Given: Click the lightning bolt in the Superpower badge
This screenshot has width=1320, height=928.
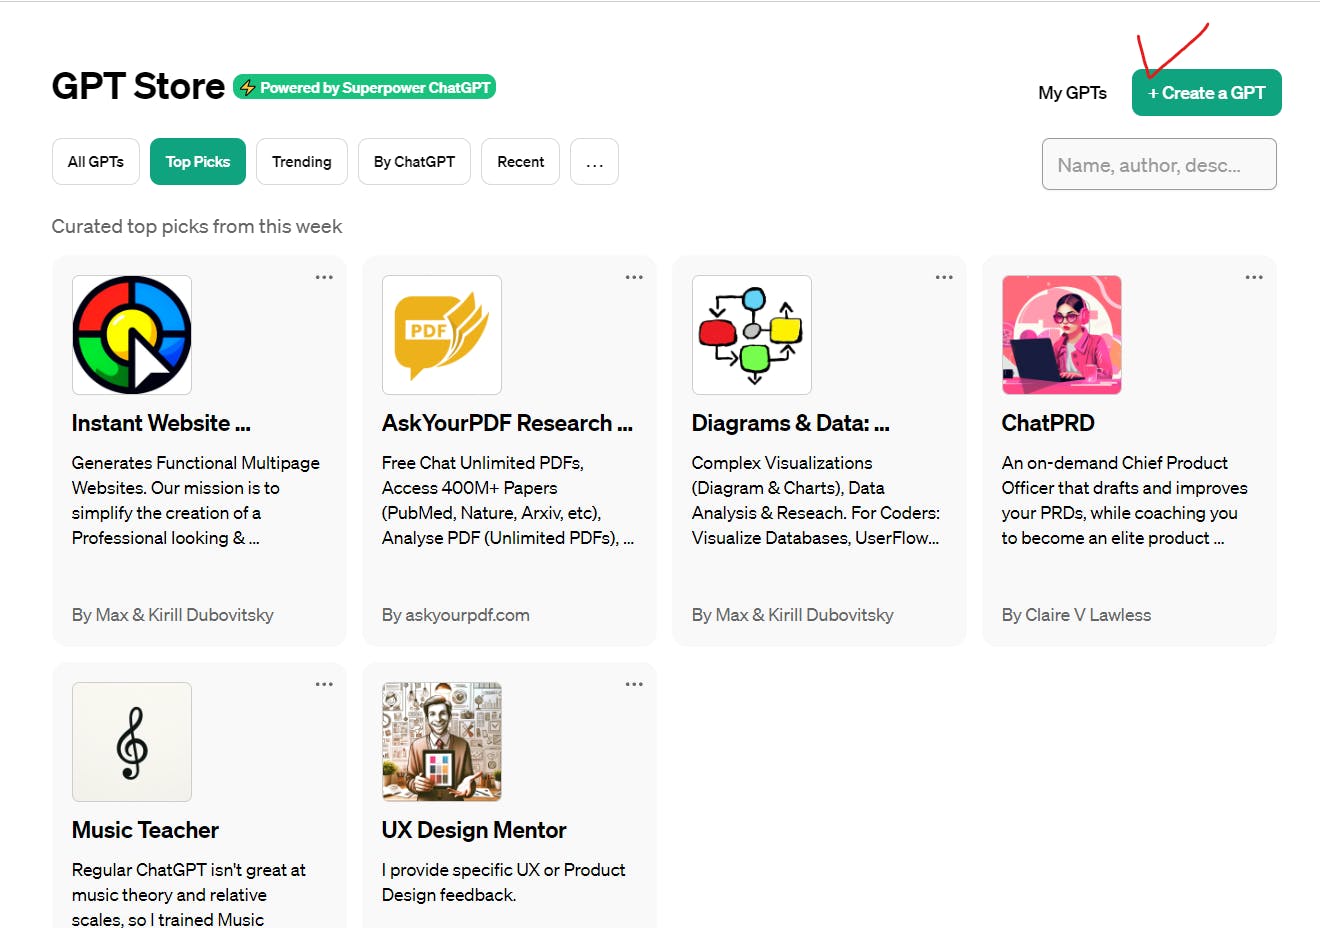Looking at the screenshot, I should tap(247, 88).
